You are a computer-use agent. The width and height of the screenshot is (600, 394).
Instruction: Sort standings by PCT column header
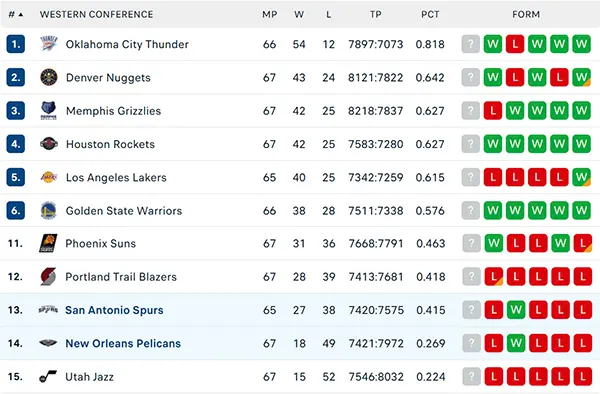(430, 15)
